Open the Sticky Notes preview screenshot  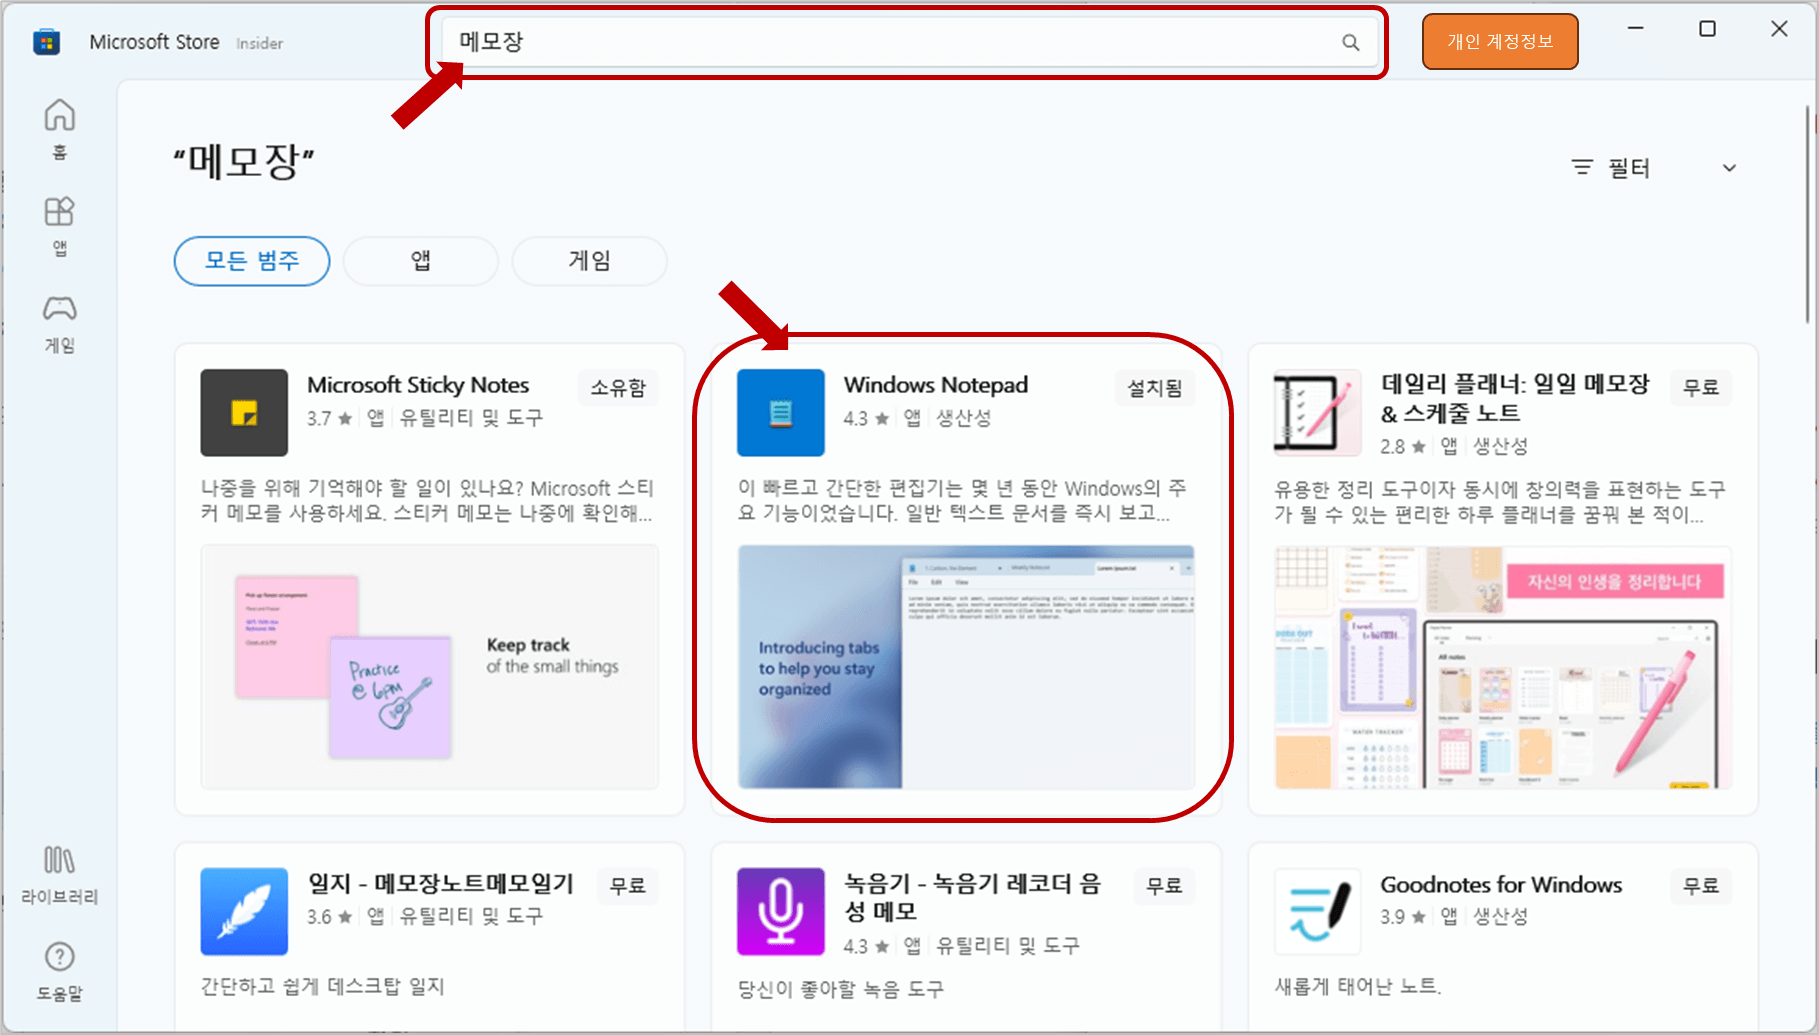click(430, 667)
